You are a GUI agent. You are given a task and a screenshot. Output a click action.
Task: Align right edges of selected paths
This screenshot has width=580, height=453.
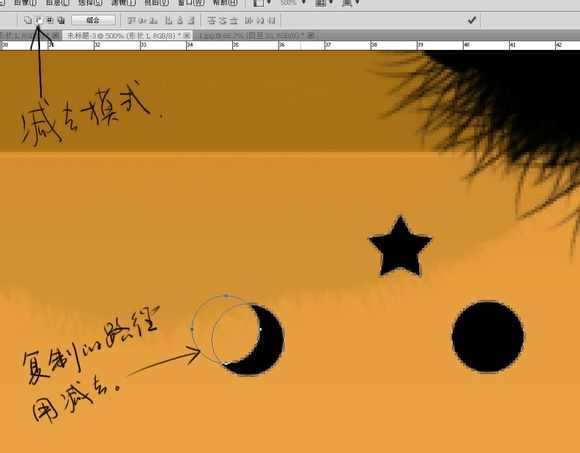pos(191,20)
